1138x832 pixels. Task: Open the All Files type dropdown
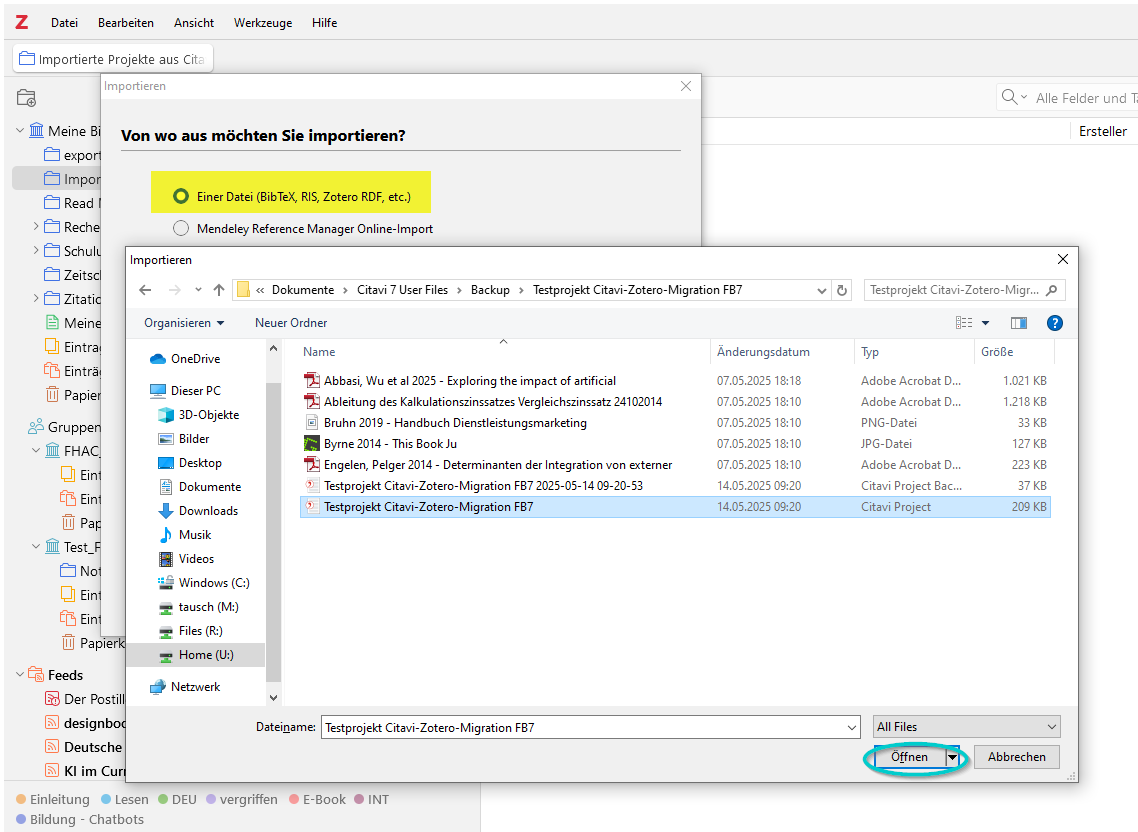click(967, 727)
